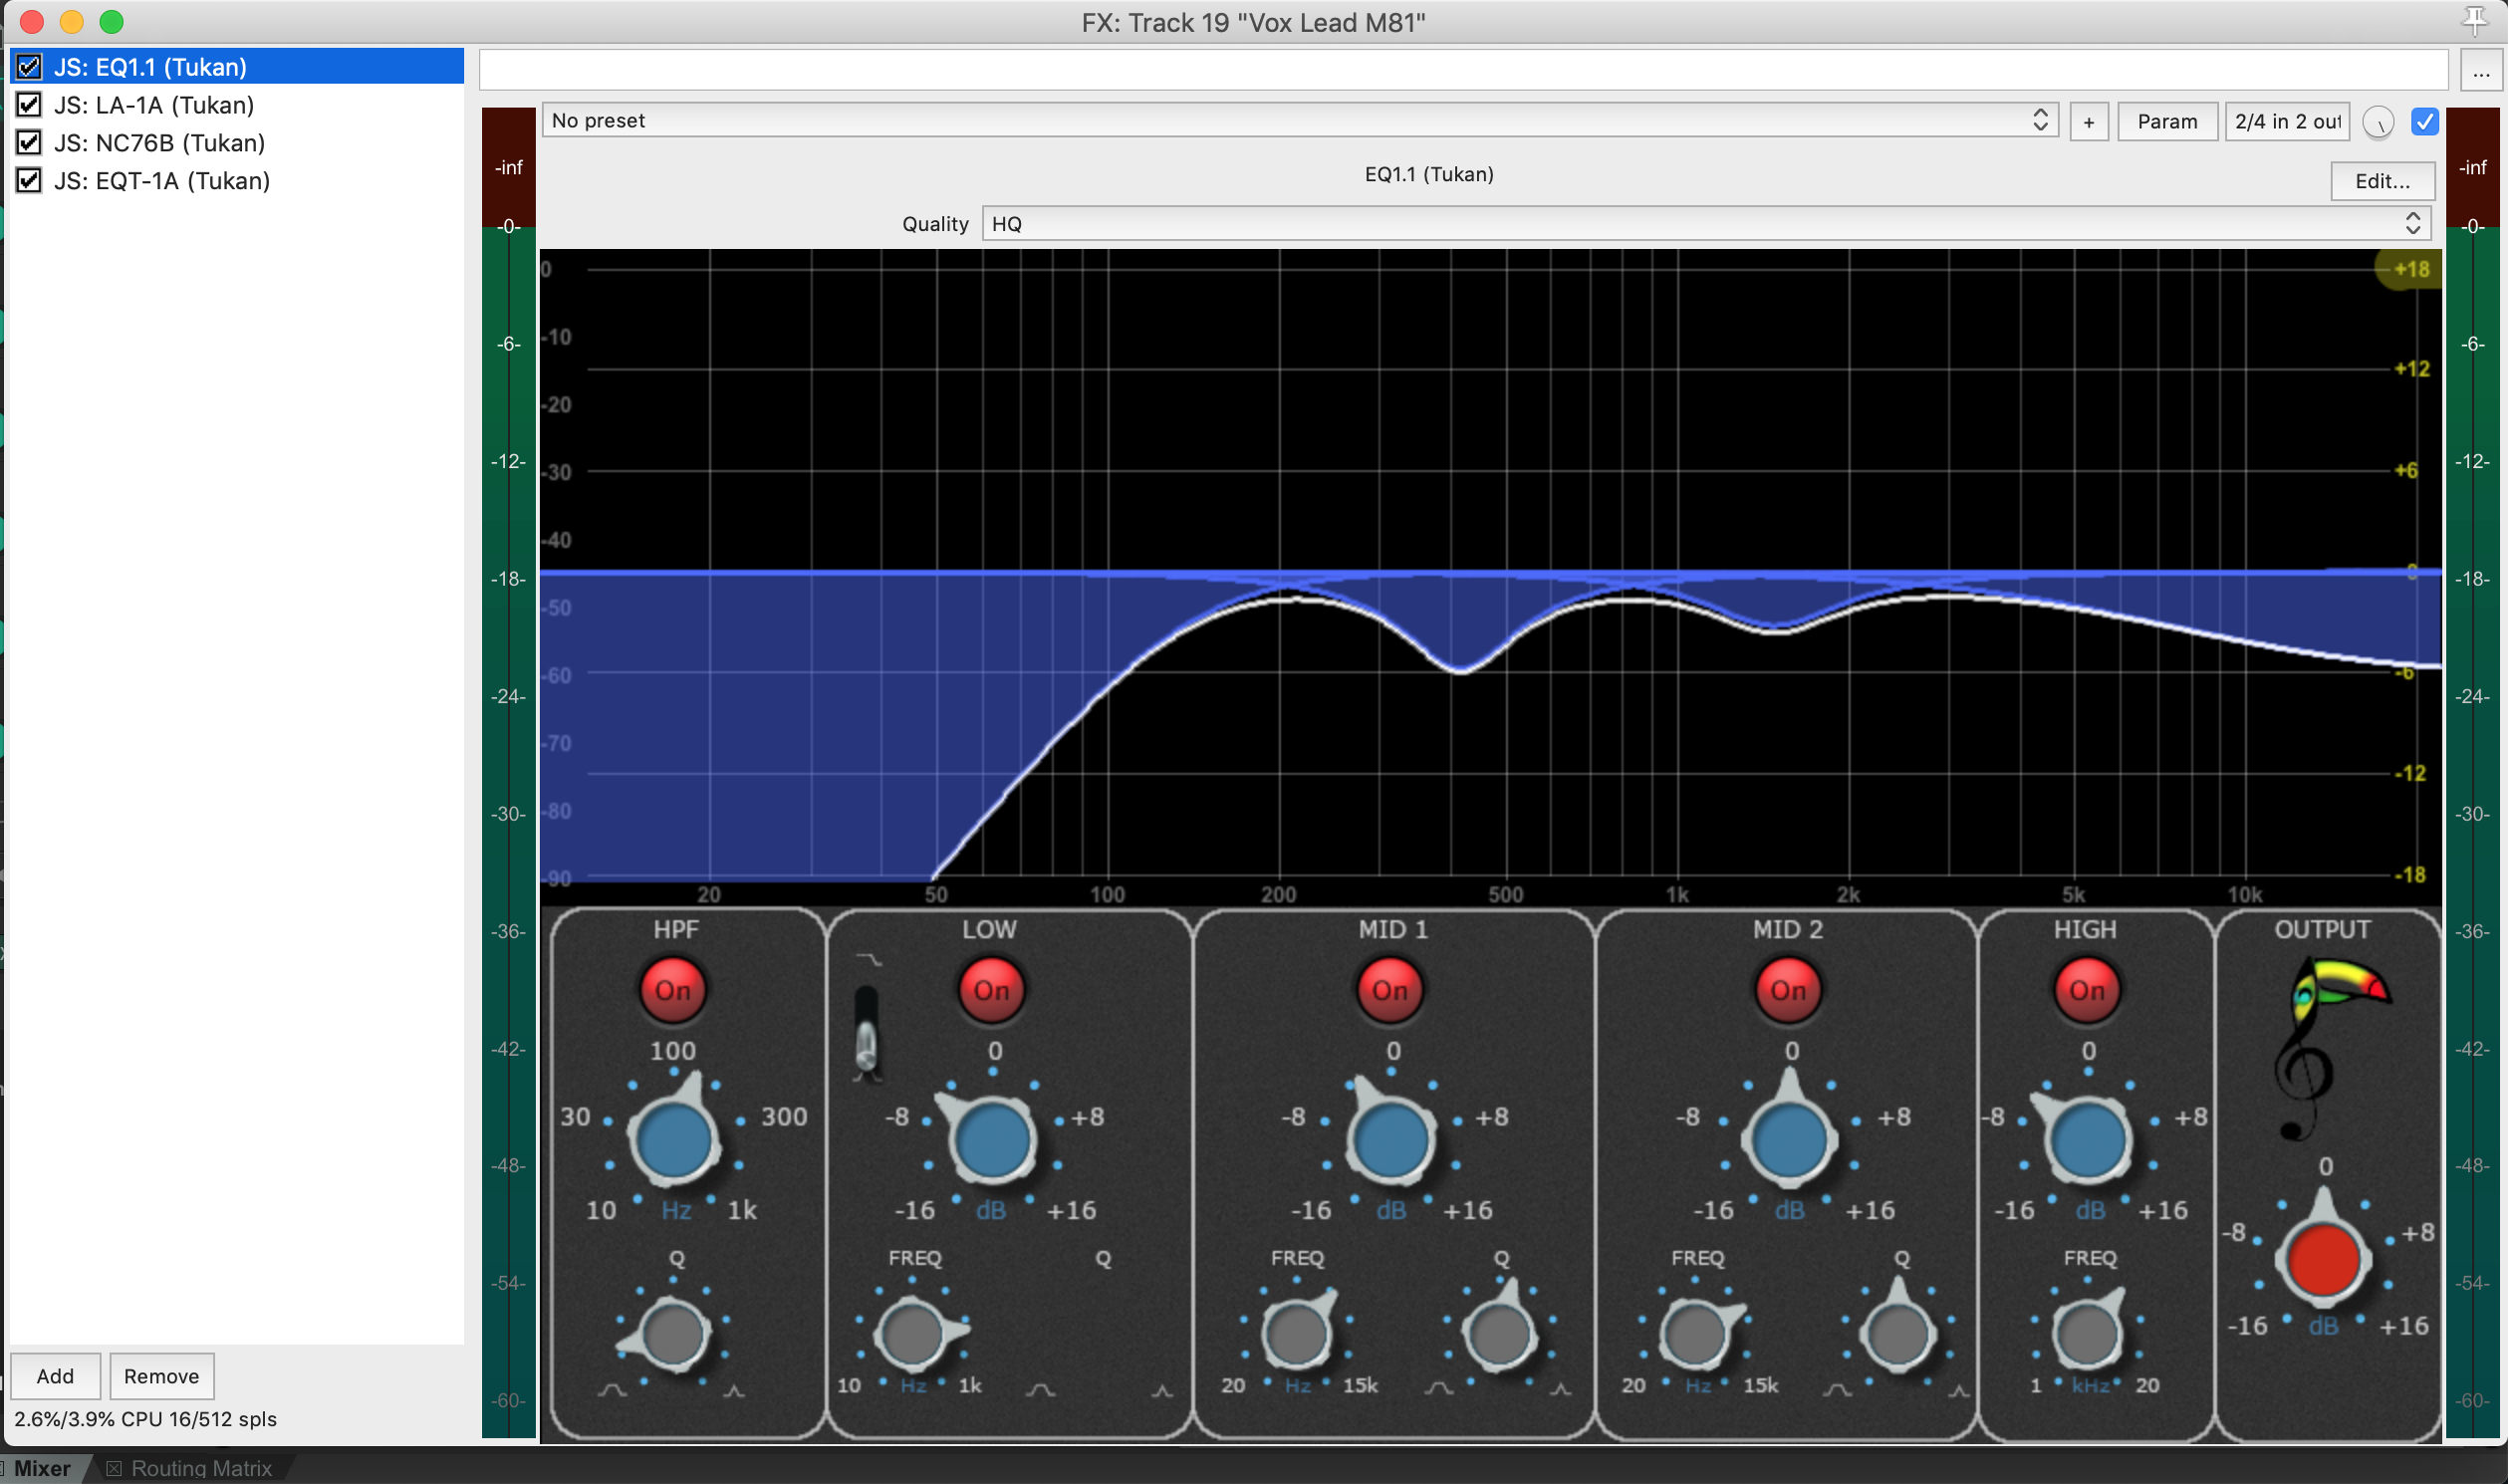Switch to the Mixer tab
The height and width of the screenshot is (1484, 2508).
(42, 1467)
